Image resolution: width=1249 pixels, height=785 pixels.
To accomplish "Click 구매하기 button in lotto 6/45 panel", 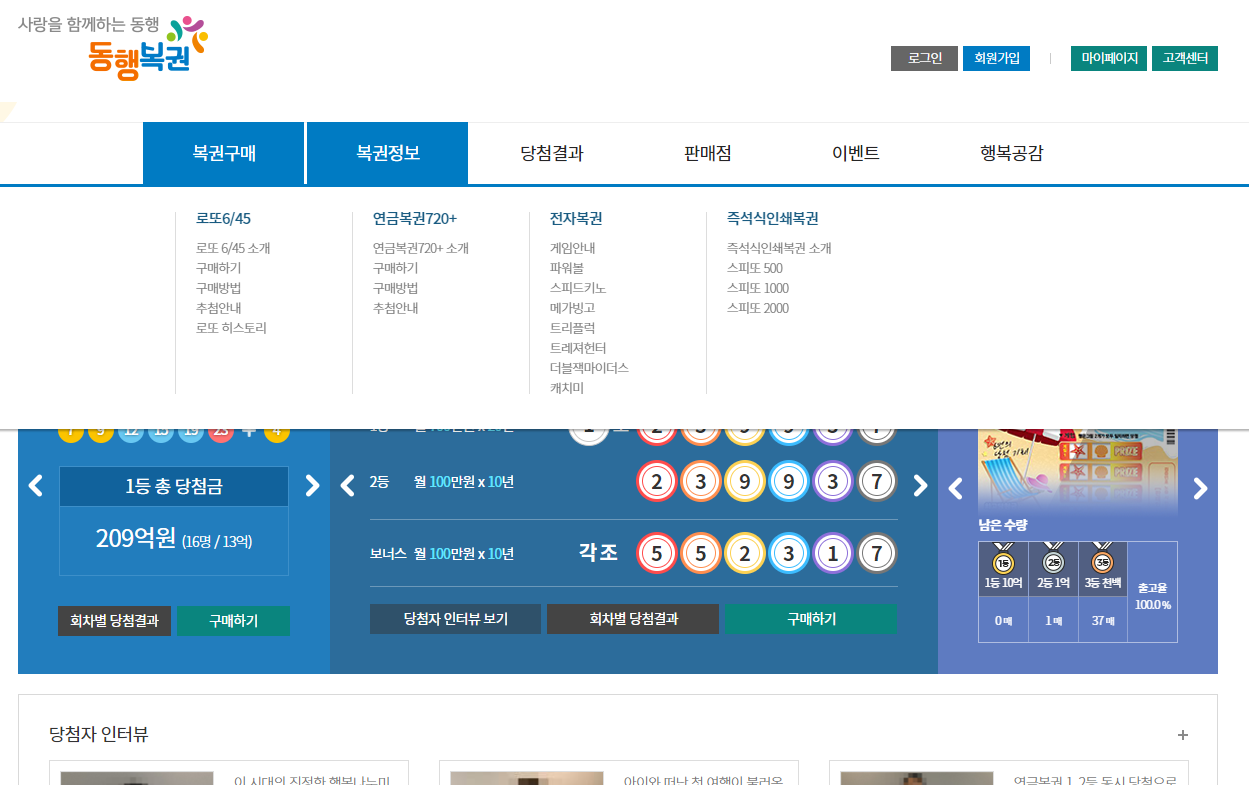I will 233,620.
